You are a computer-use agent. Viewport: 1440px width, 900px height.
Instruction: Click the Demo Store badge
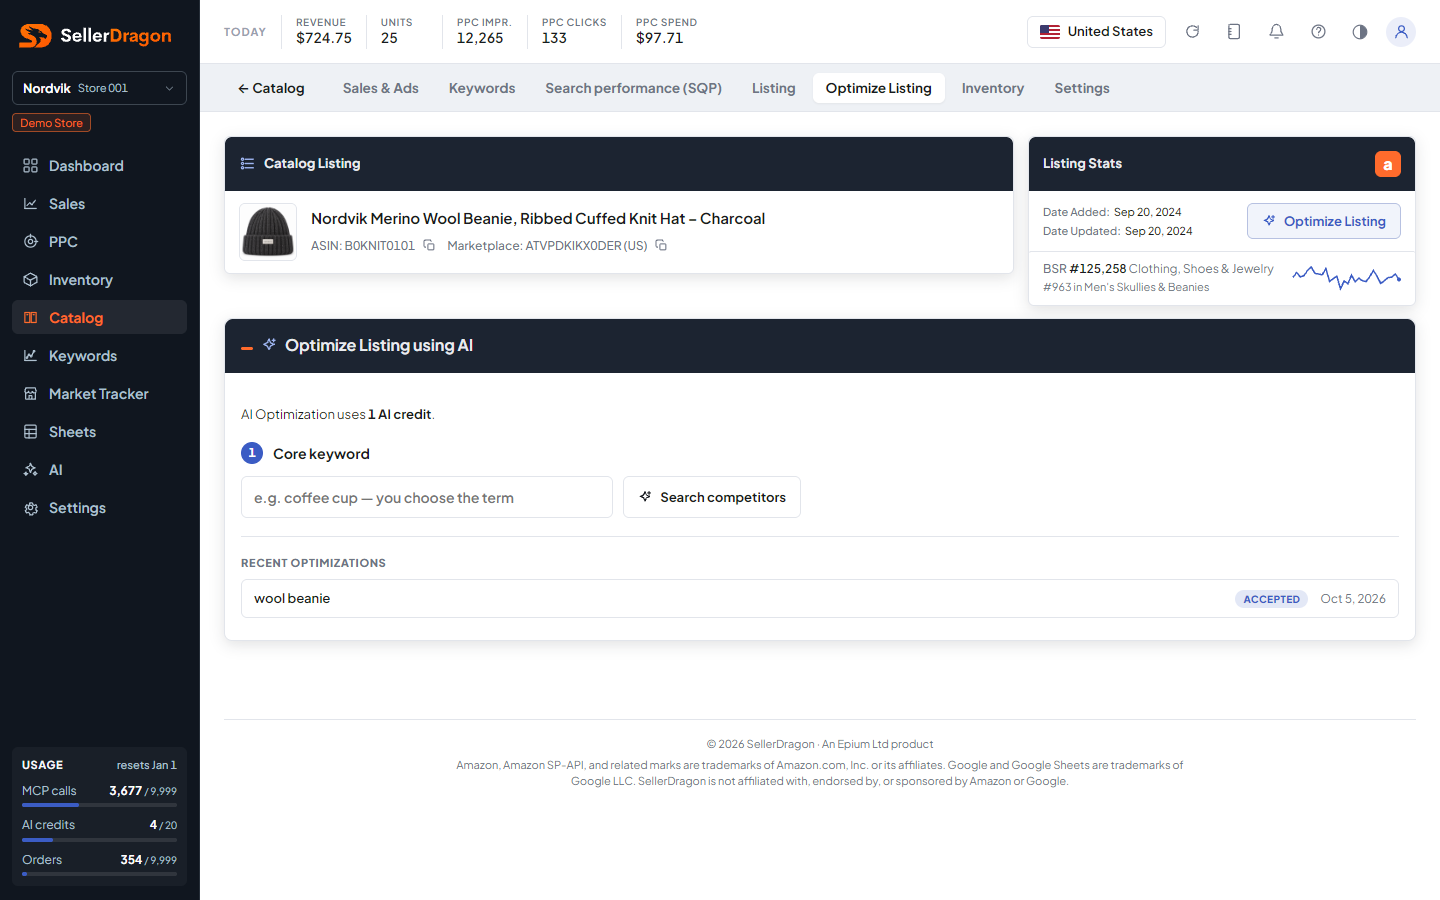pos(51,123)
